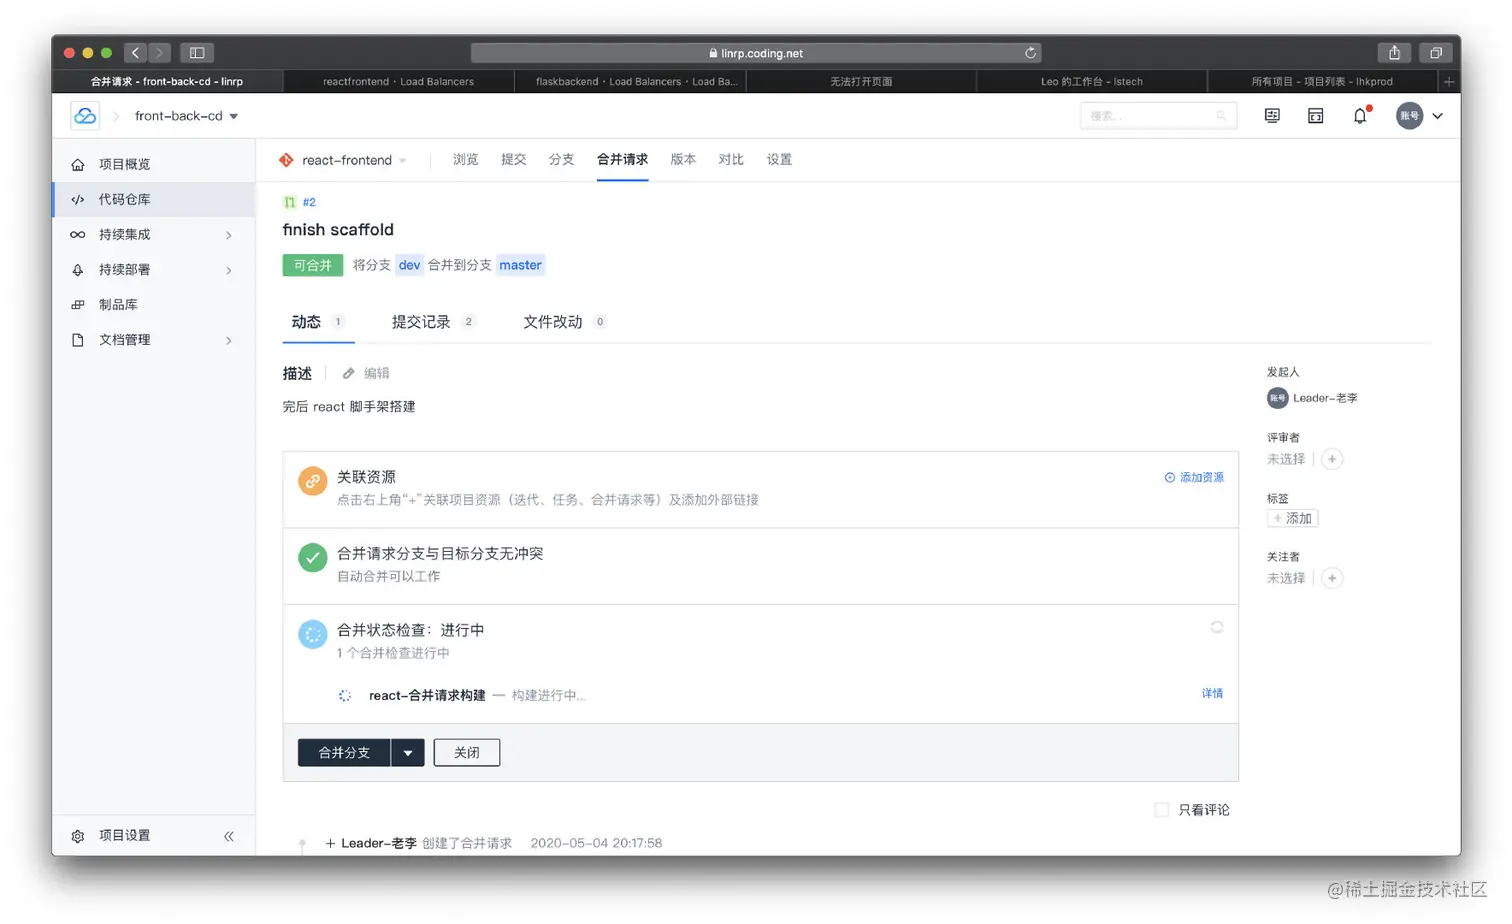1512x924 pixels.
Task: Click into the search input field
Action: tap(1158, 116)
